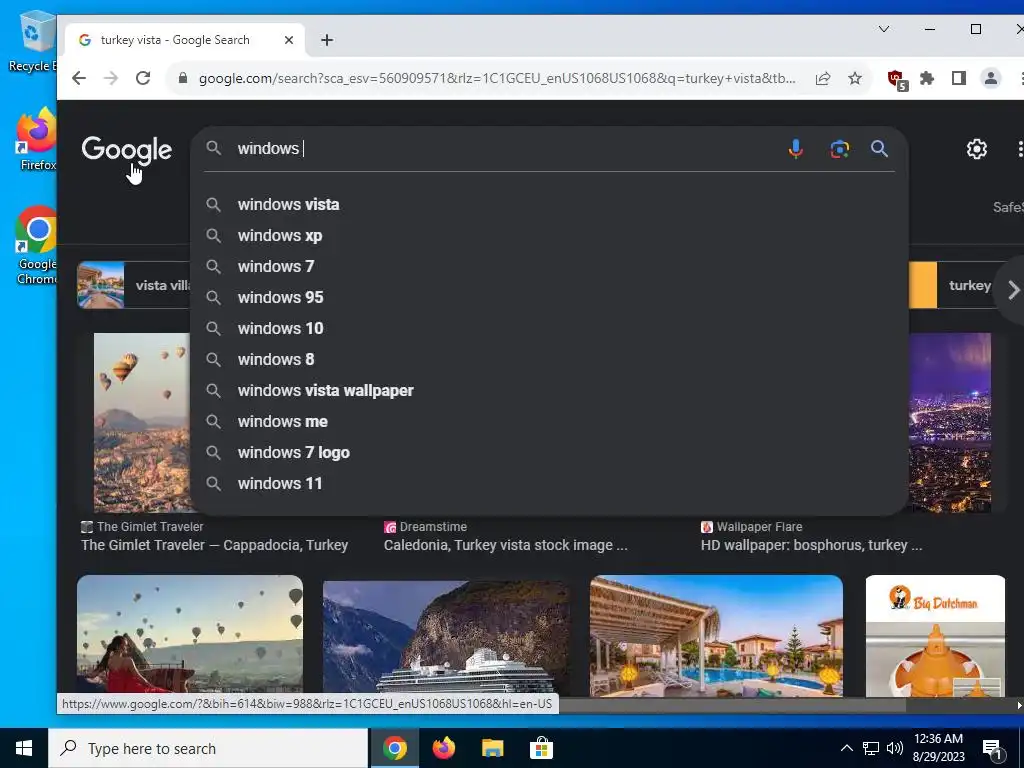Open a new tab with plus button
1024x768 pixels.
coord(327,40)
